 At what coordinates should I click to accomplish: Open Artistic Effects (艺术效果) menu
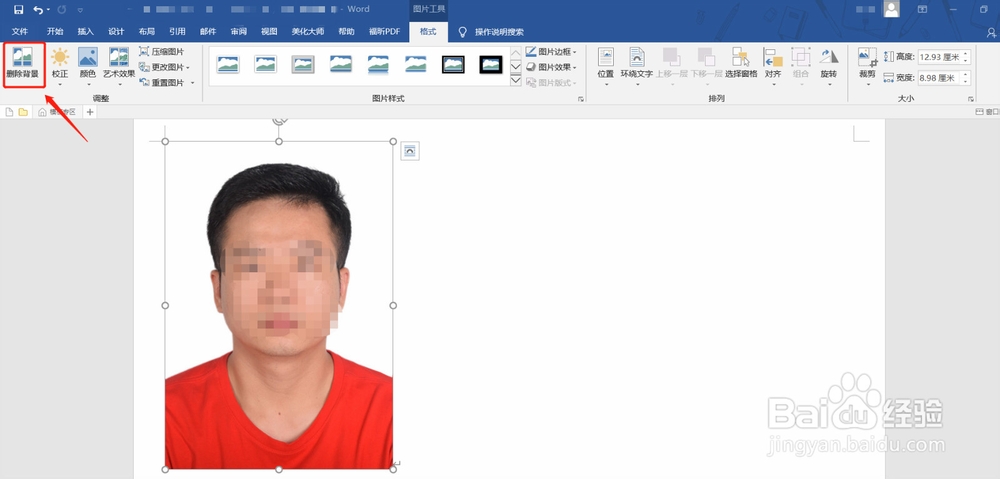click(119, 66)
